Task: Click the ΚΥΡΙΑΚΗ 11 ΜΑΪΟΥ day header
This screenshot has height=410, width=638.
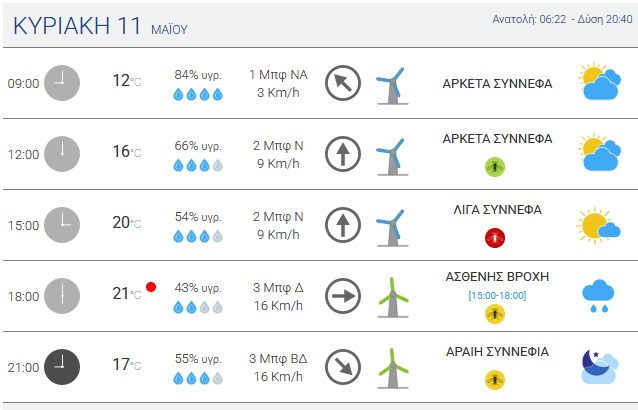Action: point(100,26)
